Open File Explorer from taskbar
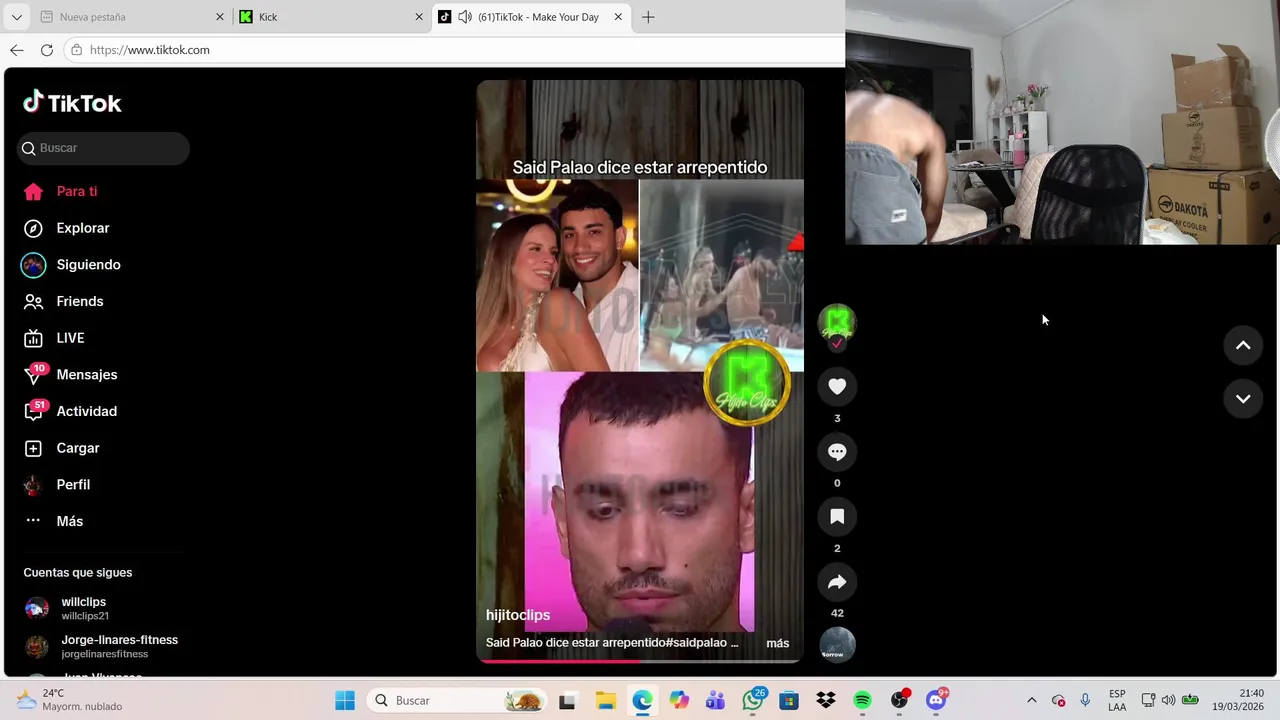The image size is (1280, 720). click(605, 700)
